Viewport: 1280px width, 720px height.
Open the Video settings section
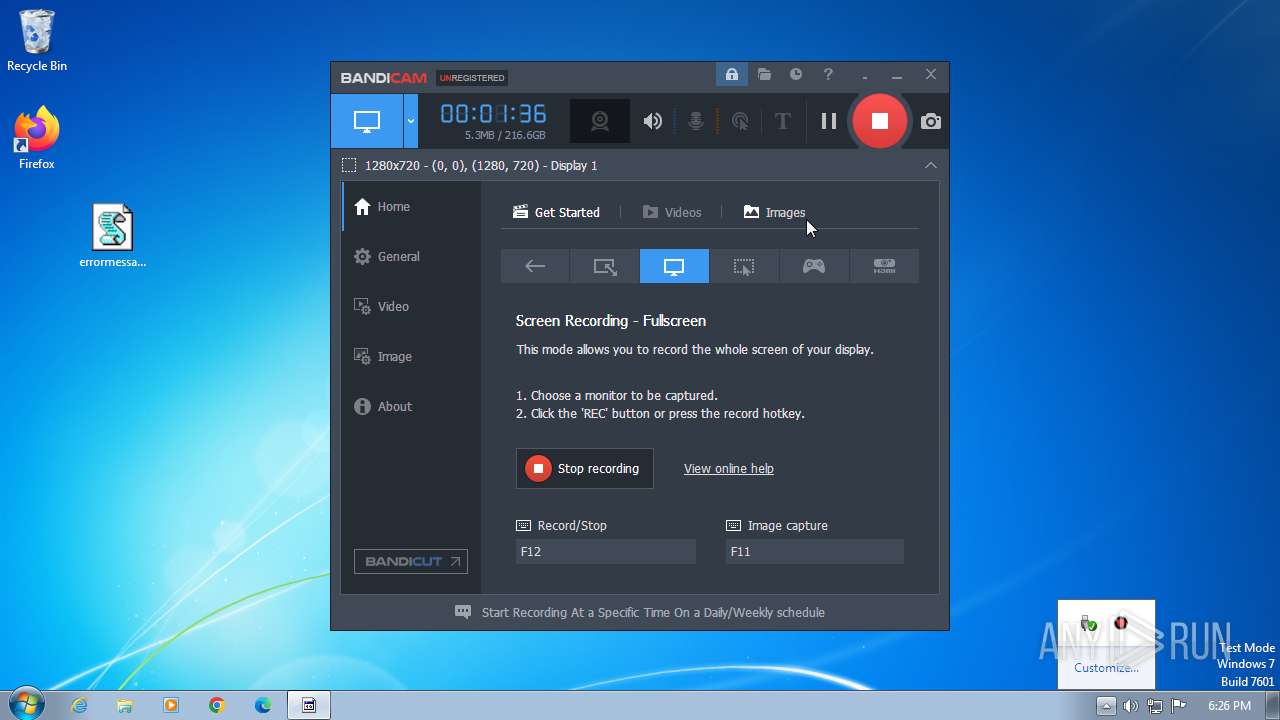point(411,307)
